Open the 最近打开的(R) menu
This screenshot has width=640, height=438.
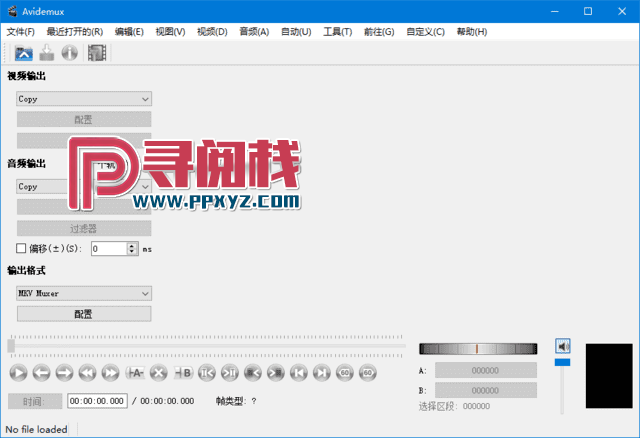click(75, 31)
